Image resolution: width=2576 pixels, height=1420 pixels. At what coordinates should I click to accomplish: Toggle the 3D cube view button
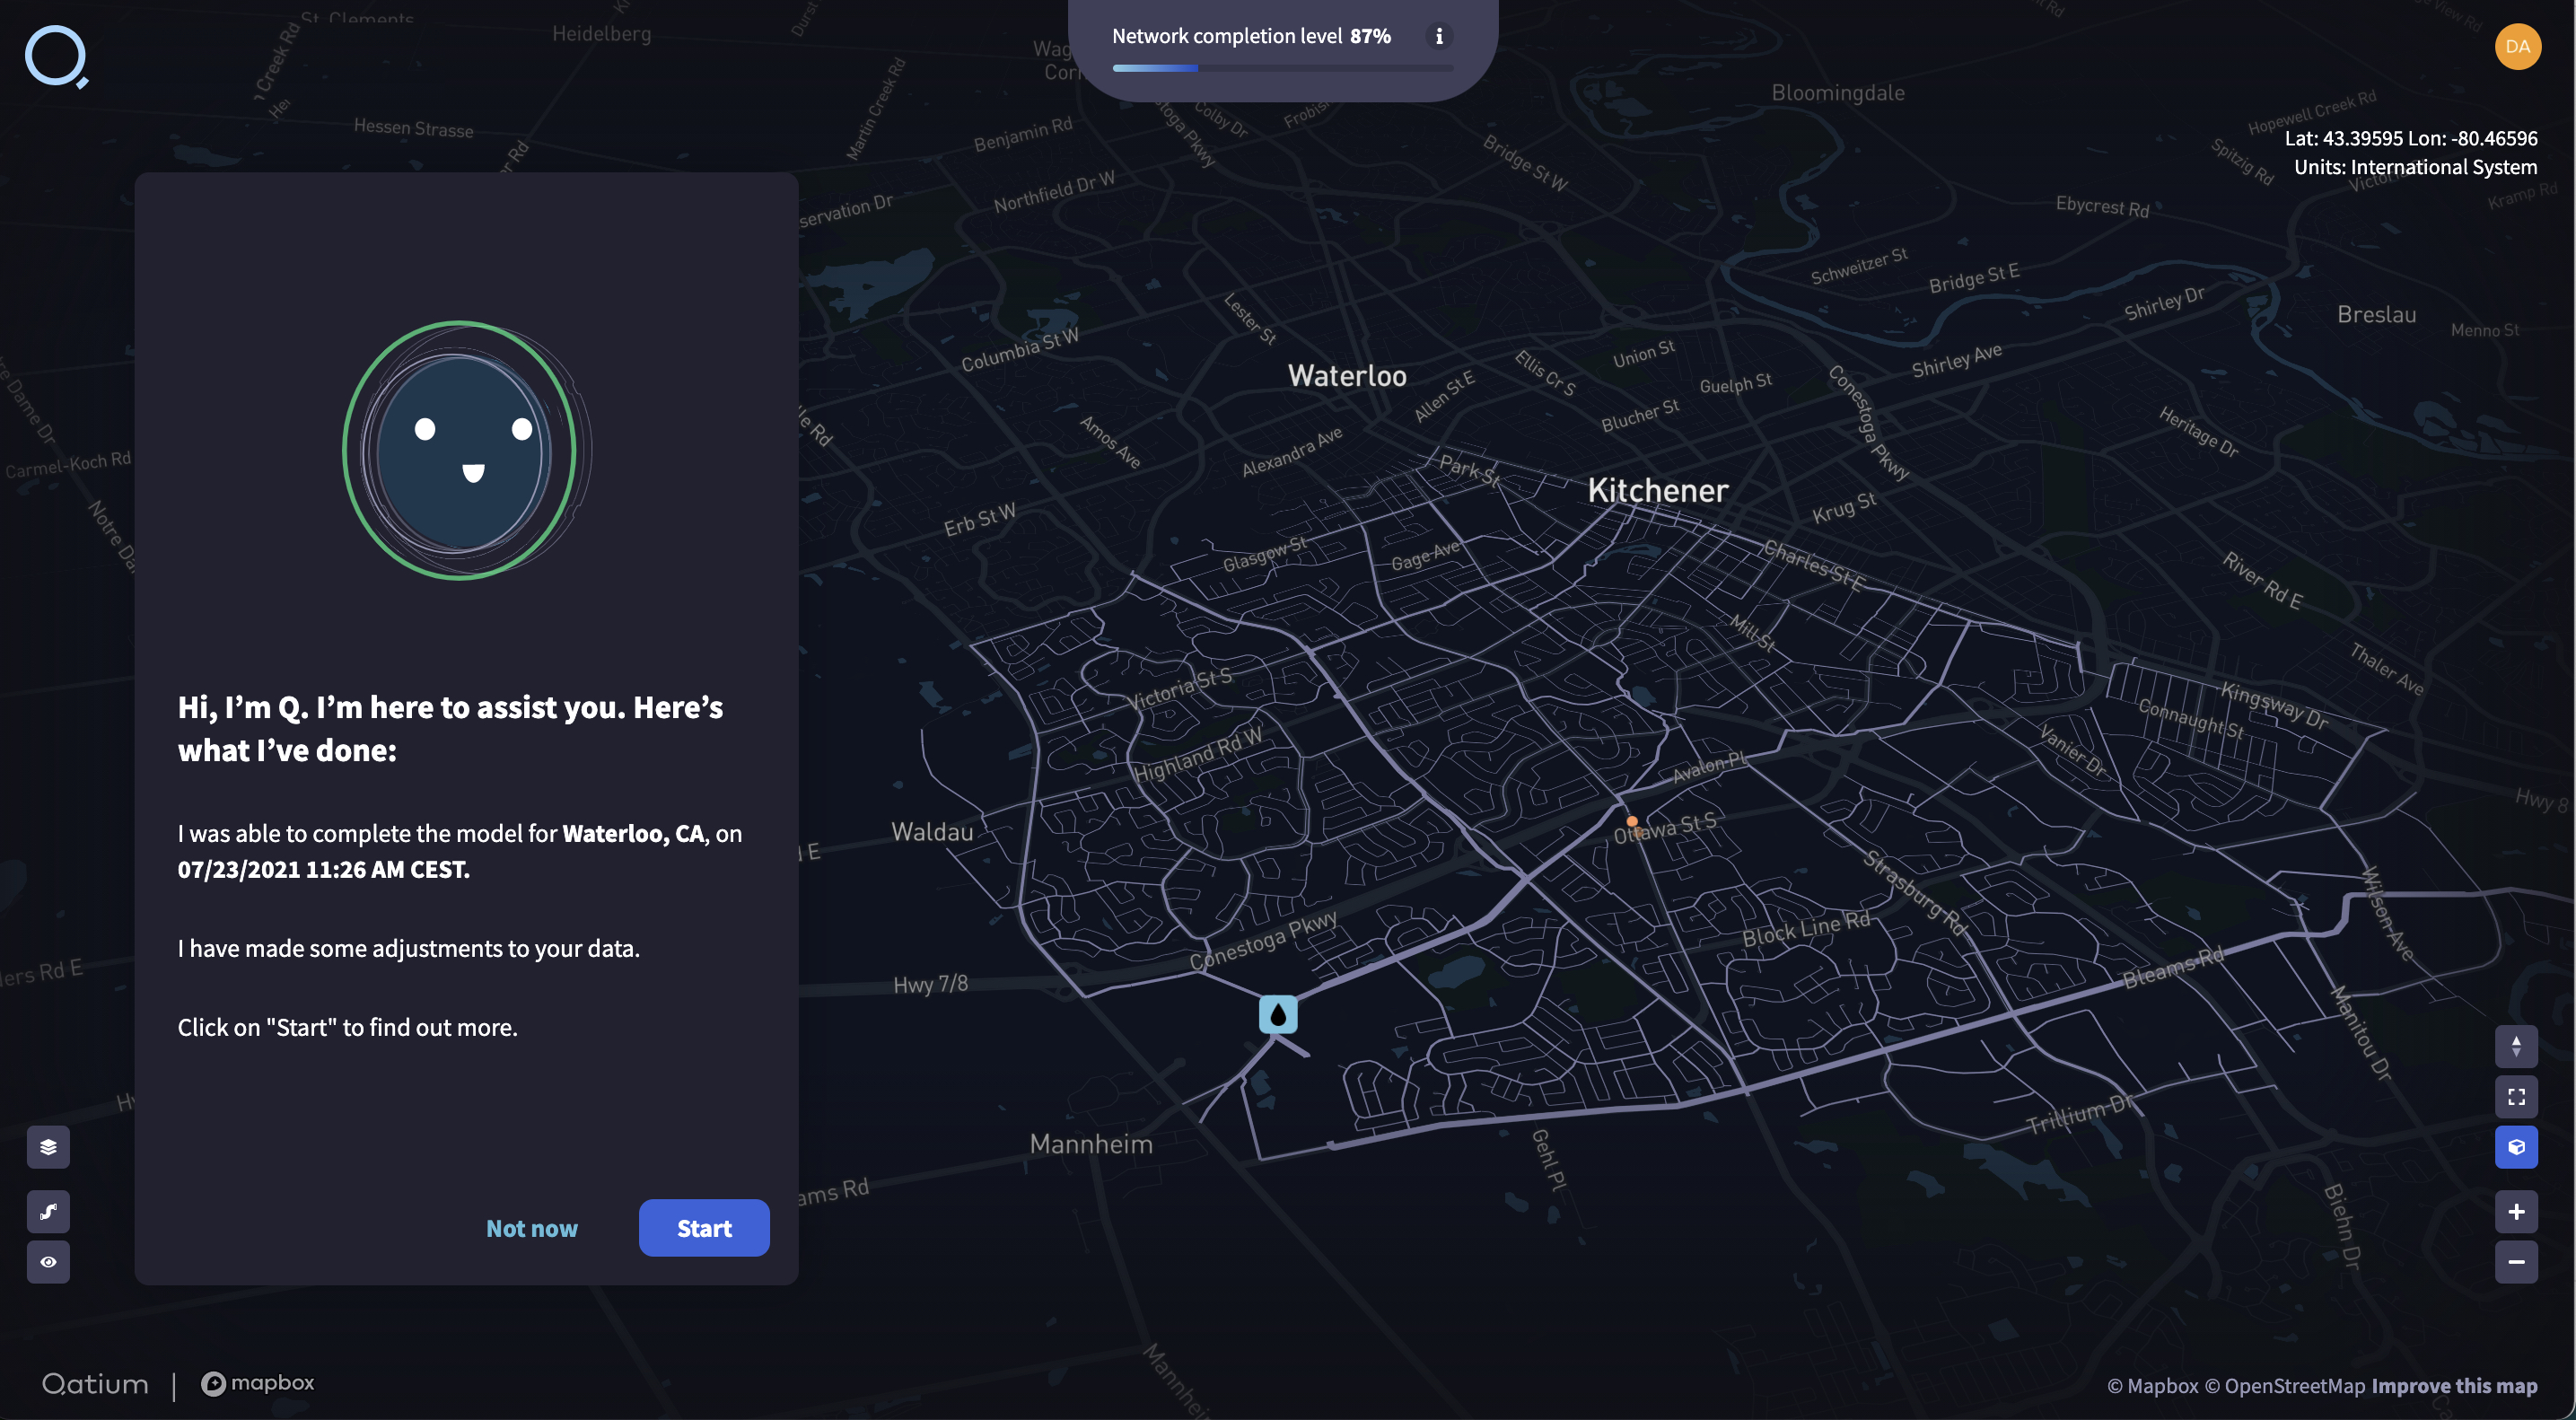coord(2516,1147)
